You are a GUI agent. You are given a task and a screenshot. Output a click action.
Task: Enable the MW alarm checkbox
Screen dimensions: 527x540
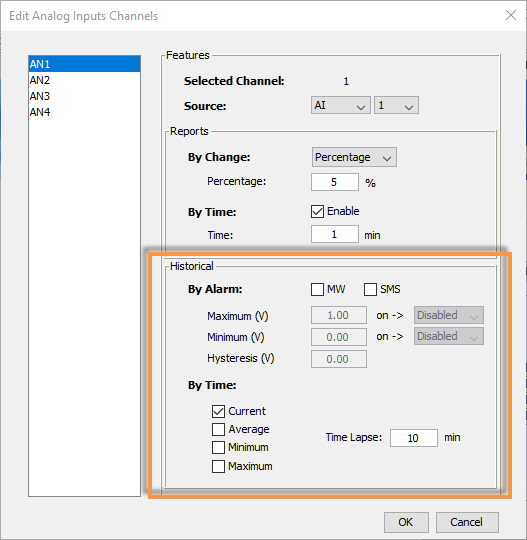click(x=317, y=289)
